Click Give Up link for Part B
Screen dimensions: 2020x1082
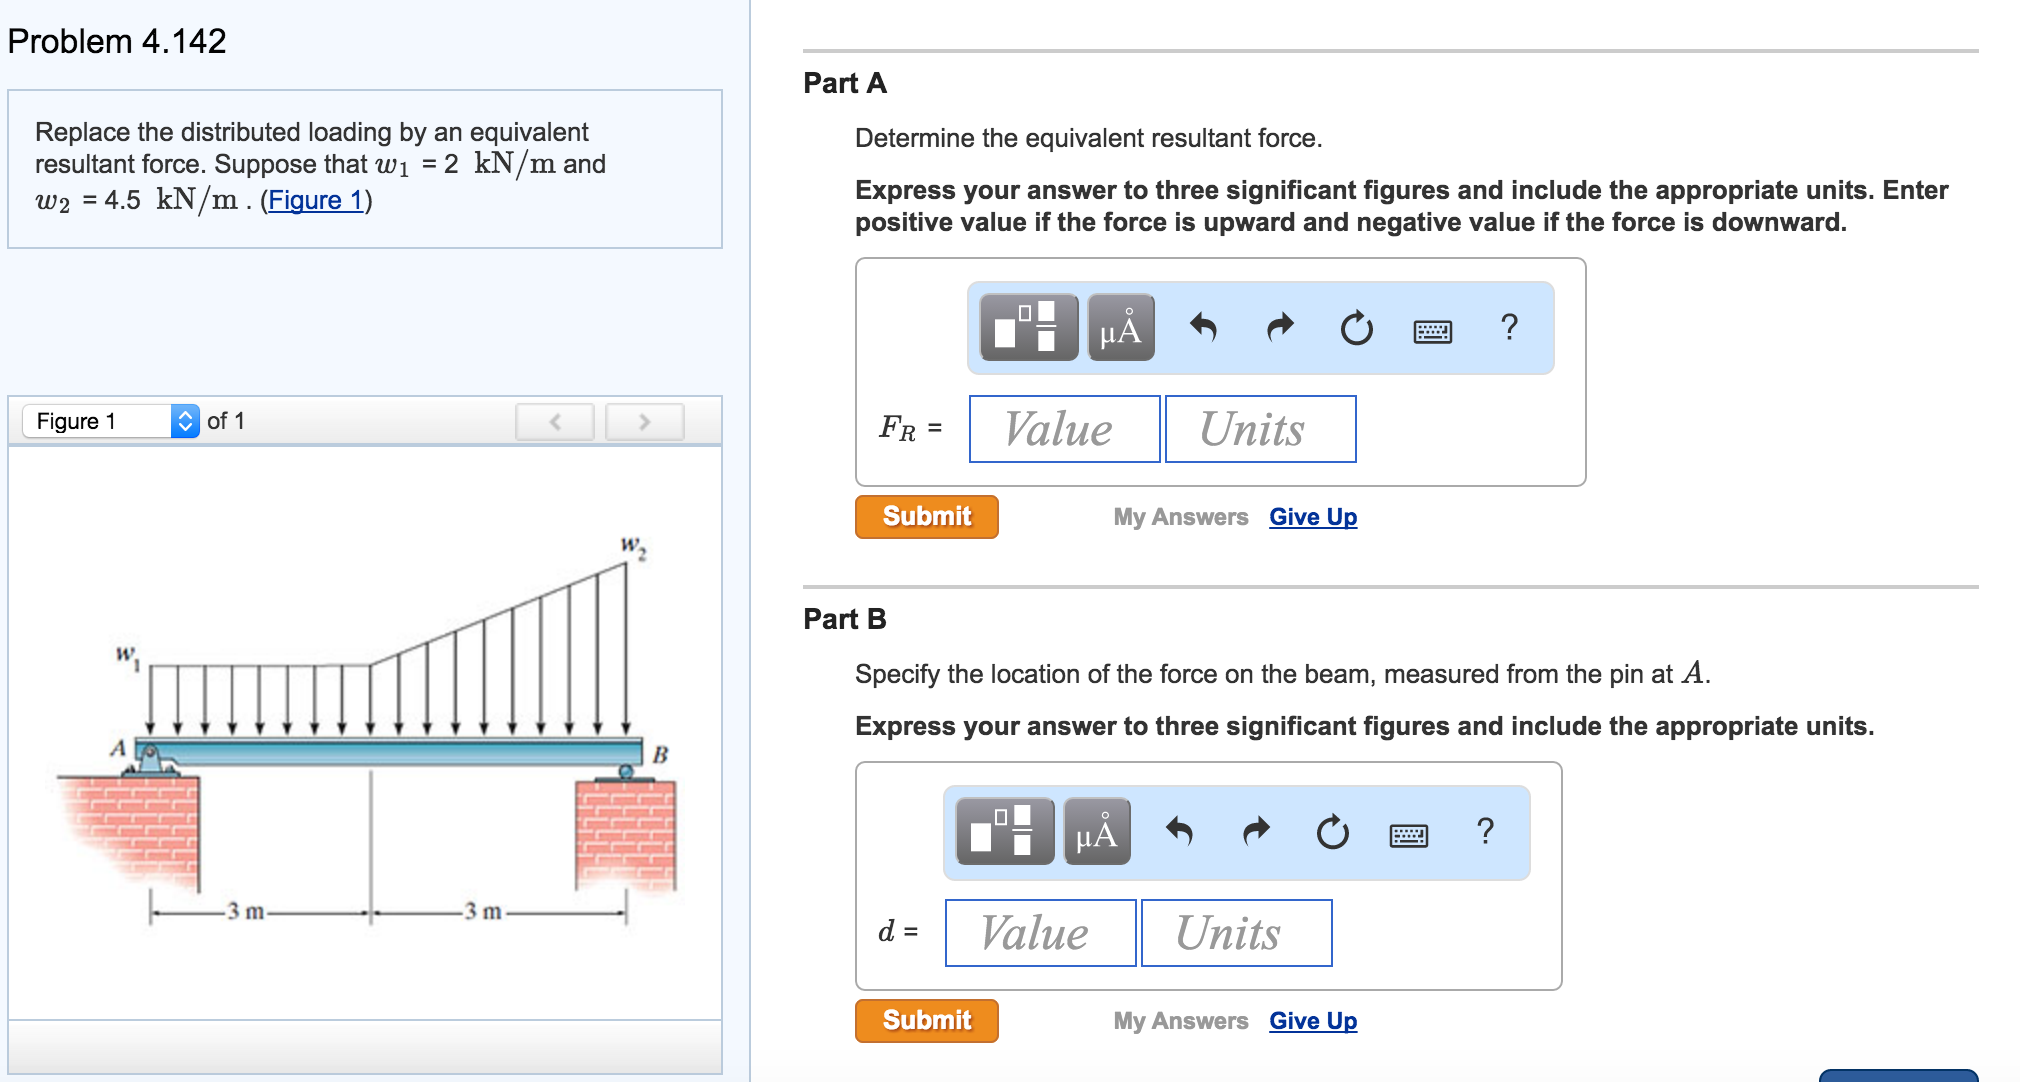(x=1313, y=1021)
